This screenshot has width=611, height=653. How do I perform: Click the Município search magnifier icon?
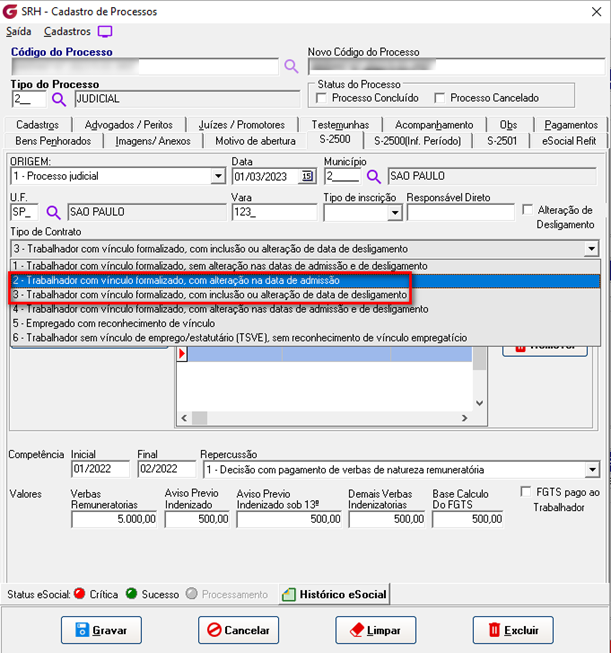click(x=374, y=177)
